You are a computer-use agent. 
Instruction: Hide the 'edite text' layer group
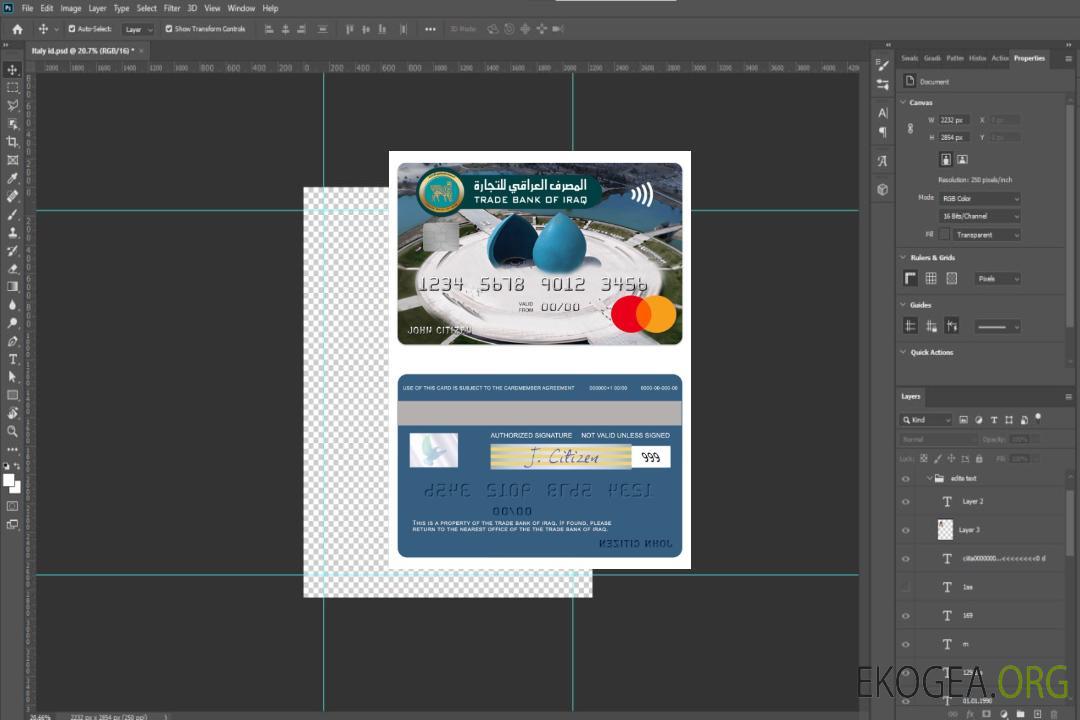[x=906, y=479]
